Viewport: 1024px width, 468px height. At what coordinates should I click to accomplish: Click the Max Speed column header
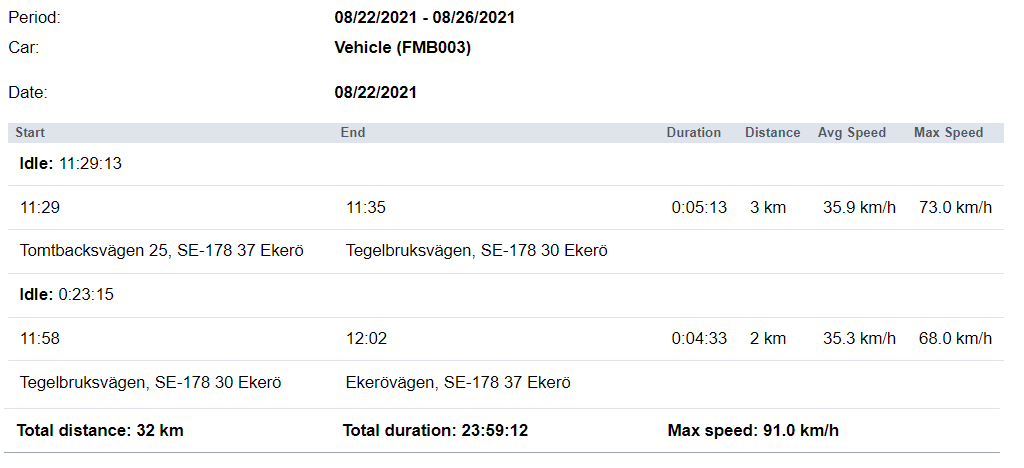(948, 132)
